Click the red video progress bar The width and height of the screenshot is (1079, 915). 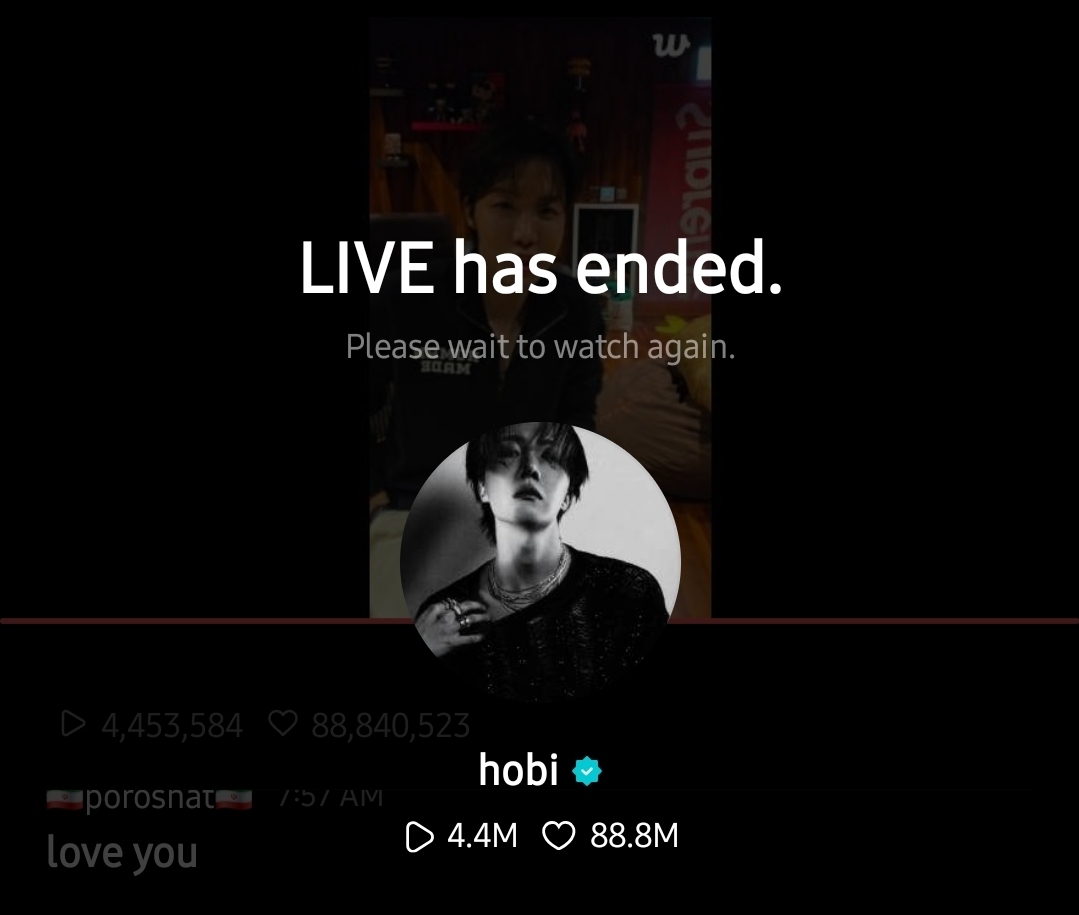[x=540, y=621]
